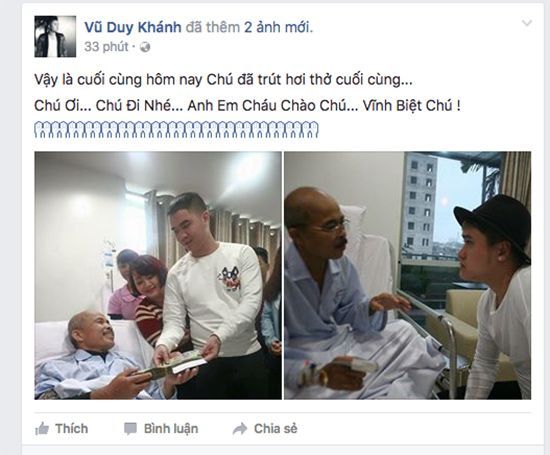
Task: Click the "đã thêm" text in header
Action: pyautogui.click(x=213, y=27)
